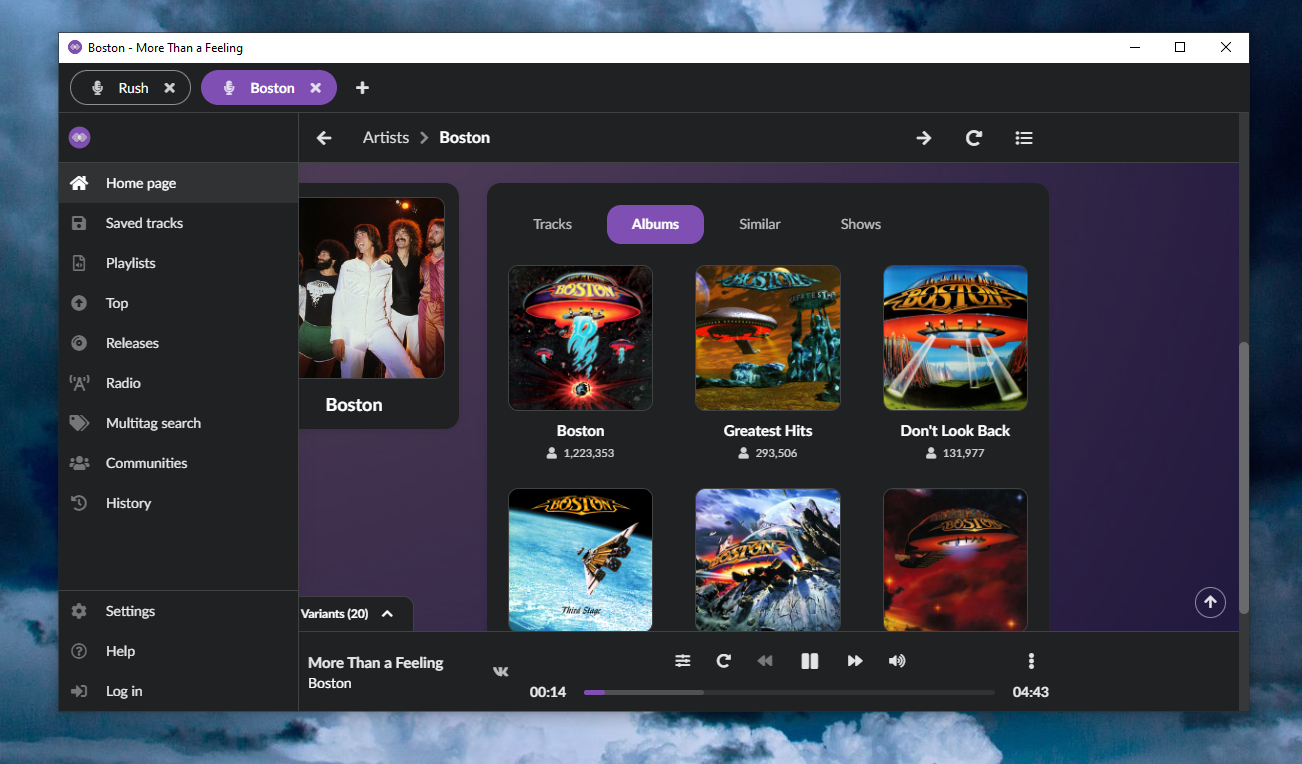The width and height of the screenshot is (1302, 764).
Task: Open Playlists in sidebar
Action: point(179,263)
